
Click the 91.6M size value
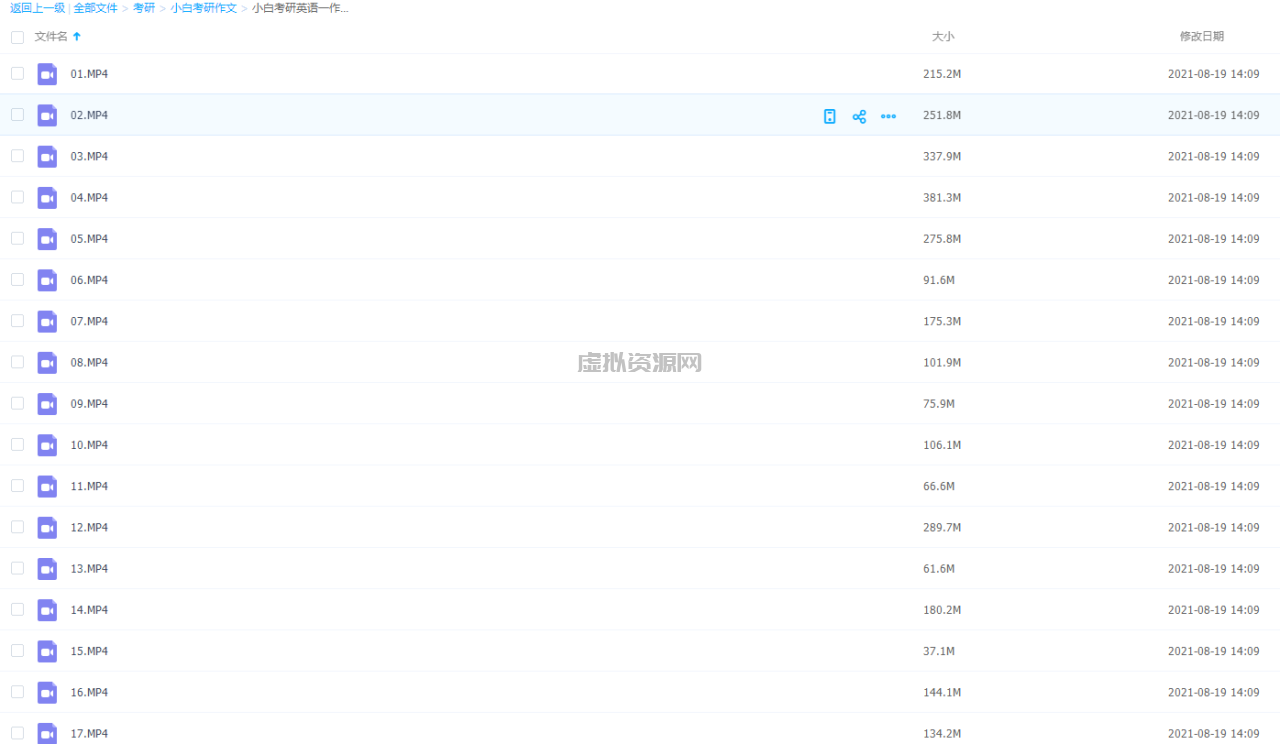coord(939,280)
